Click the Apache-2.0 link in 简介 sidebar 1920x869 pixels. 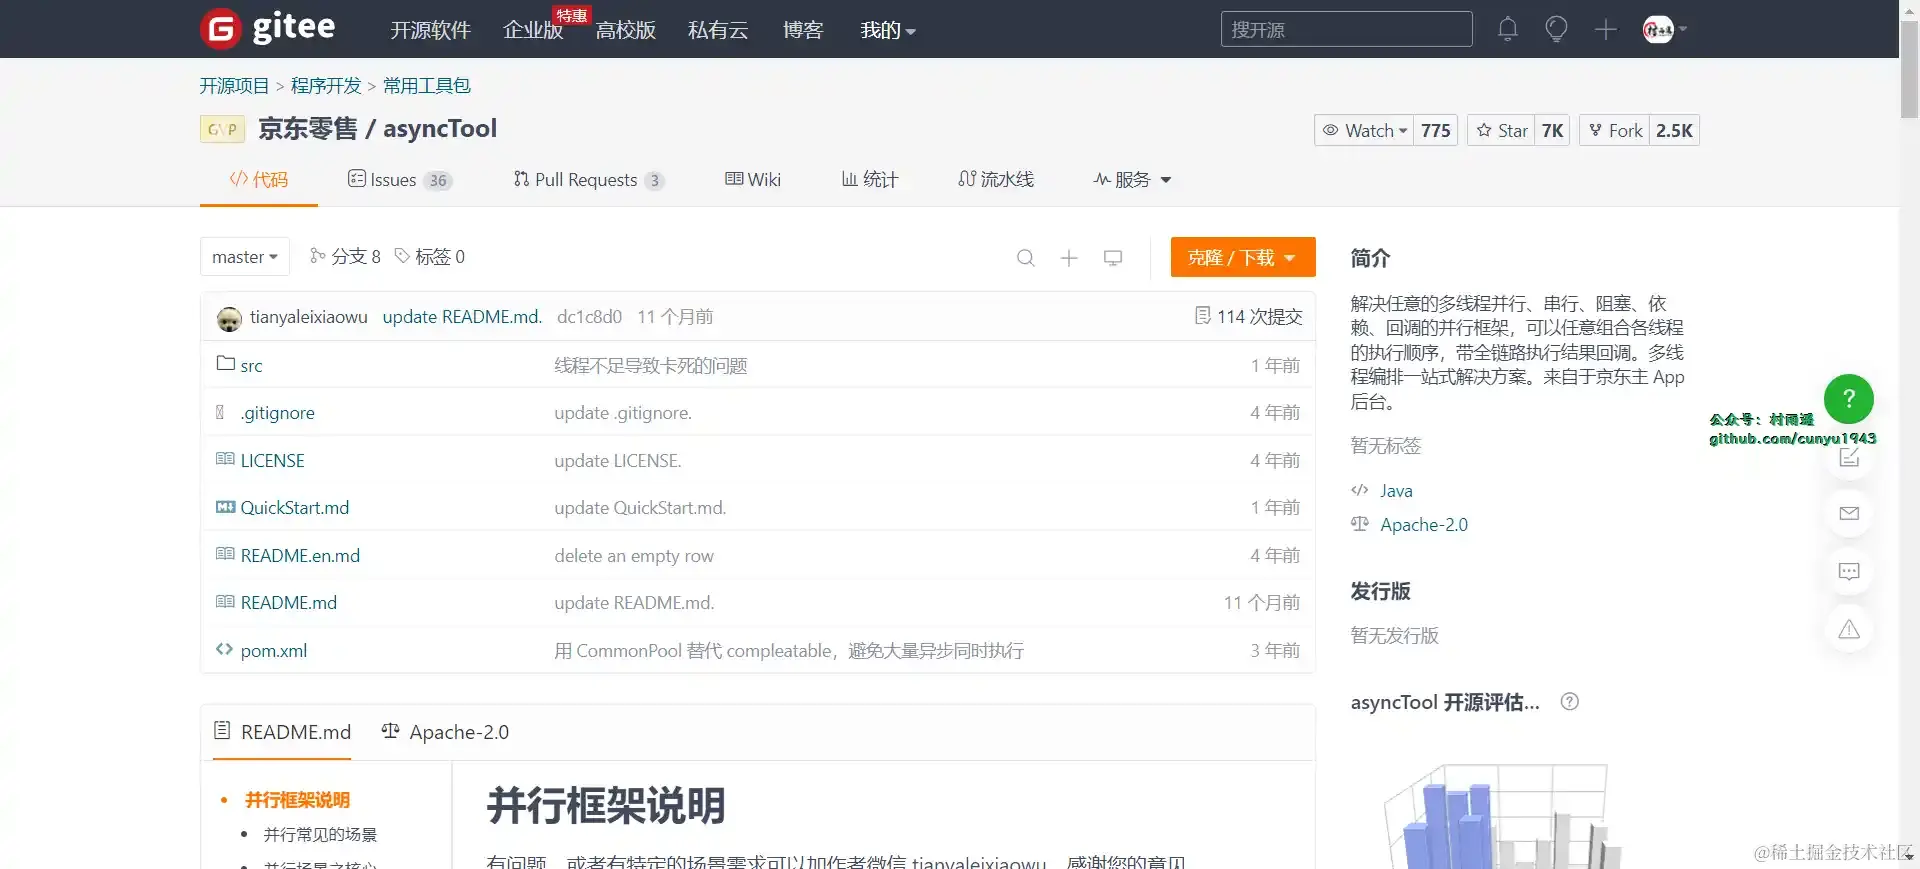pyautogui.click(x=1424, y=525)
